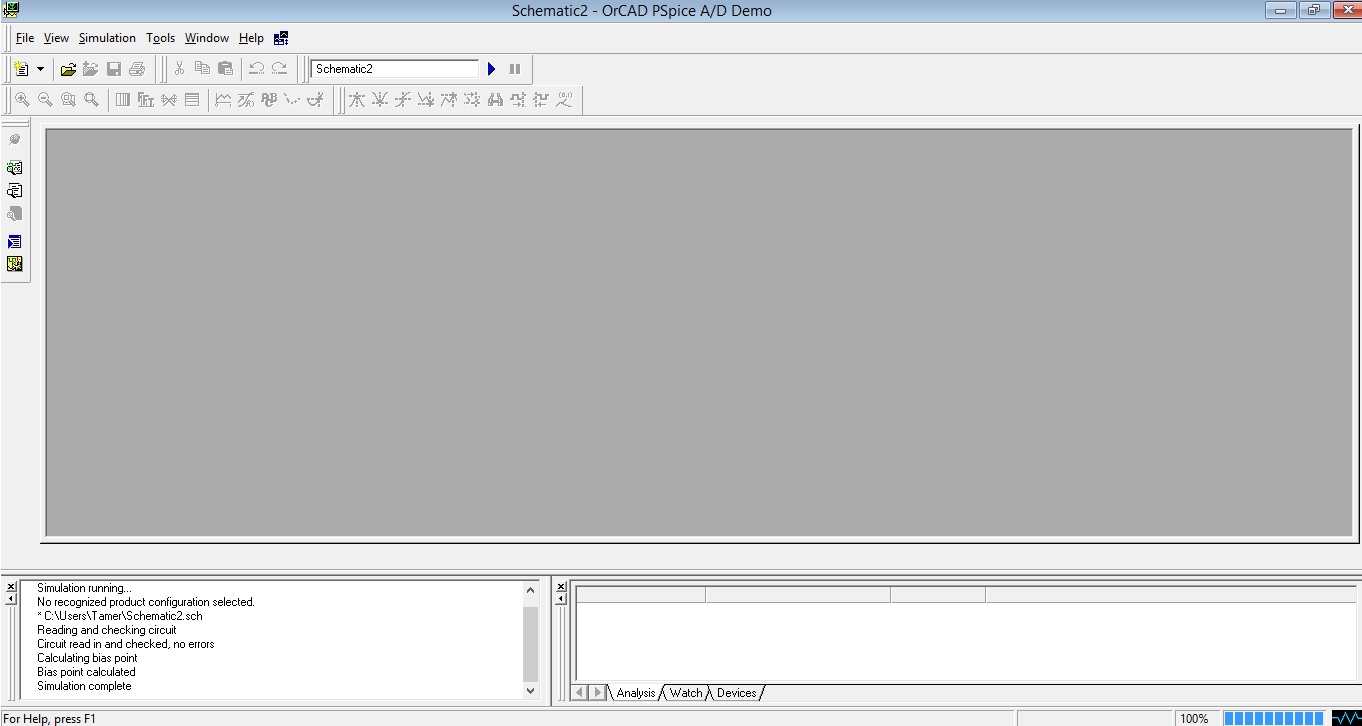Click the Cursor Peak icon

(x=356, y=100)
